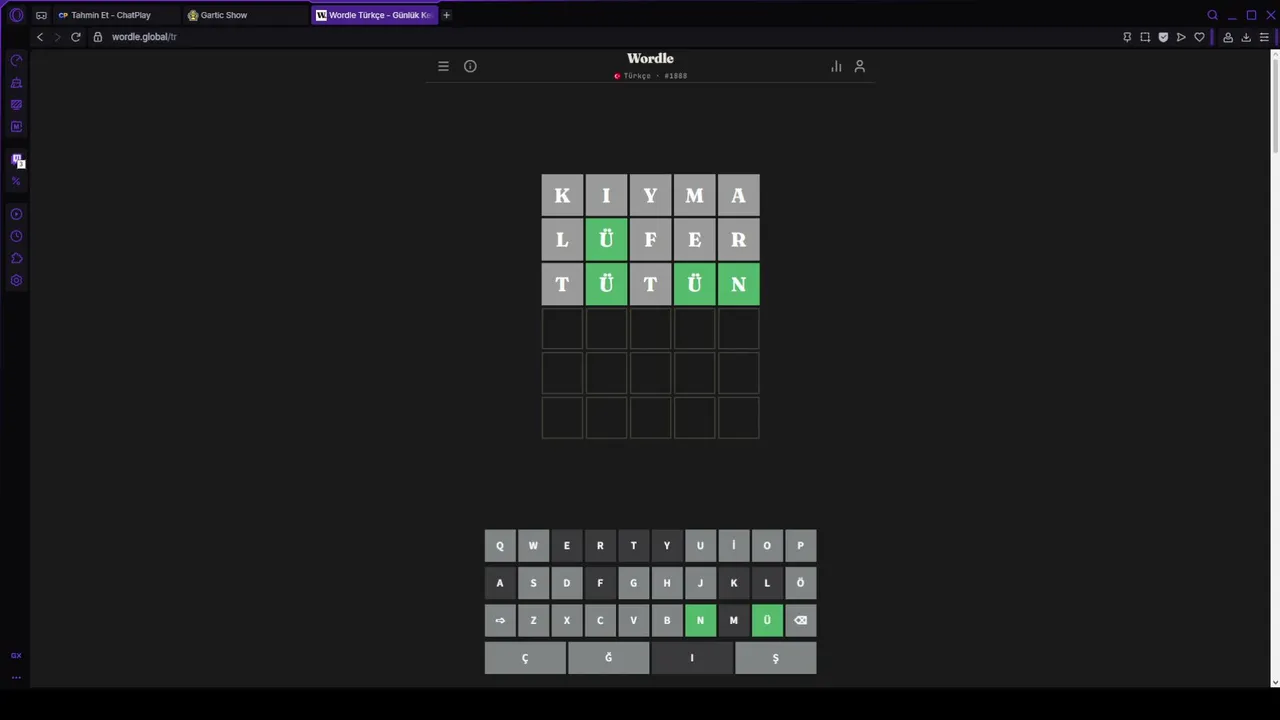Image resolution: width=1280 pixels, height=720 pixels.
Task: Click the Wordle title heading
Action: (x=650, y=58)
